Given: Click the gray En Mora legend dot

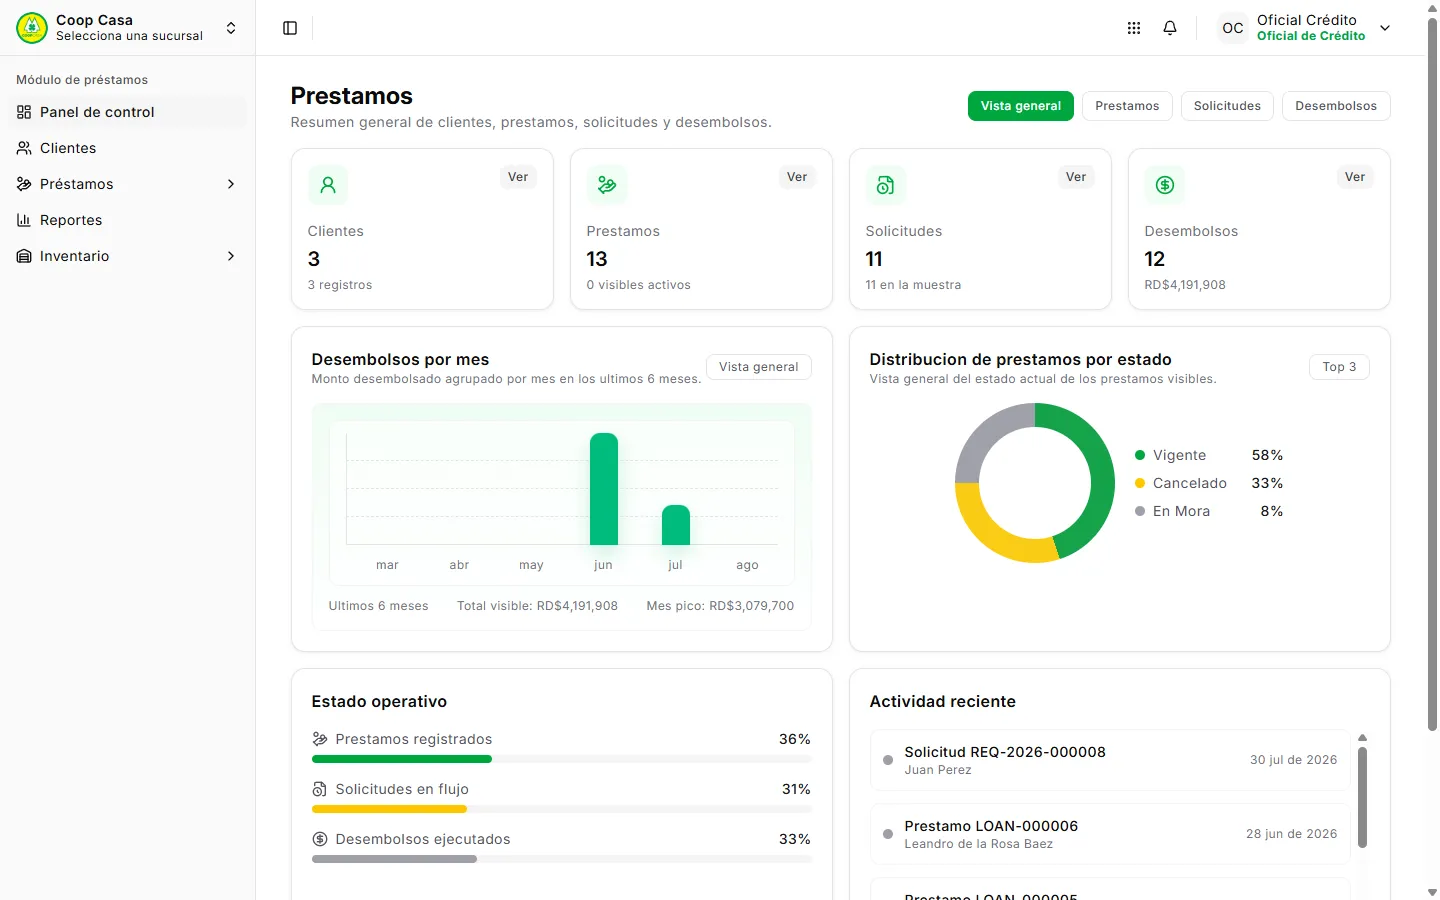Looking at the screenshot, I should click(1140, 511).
